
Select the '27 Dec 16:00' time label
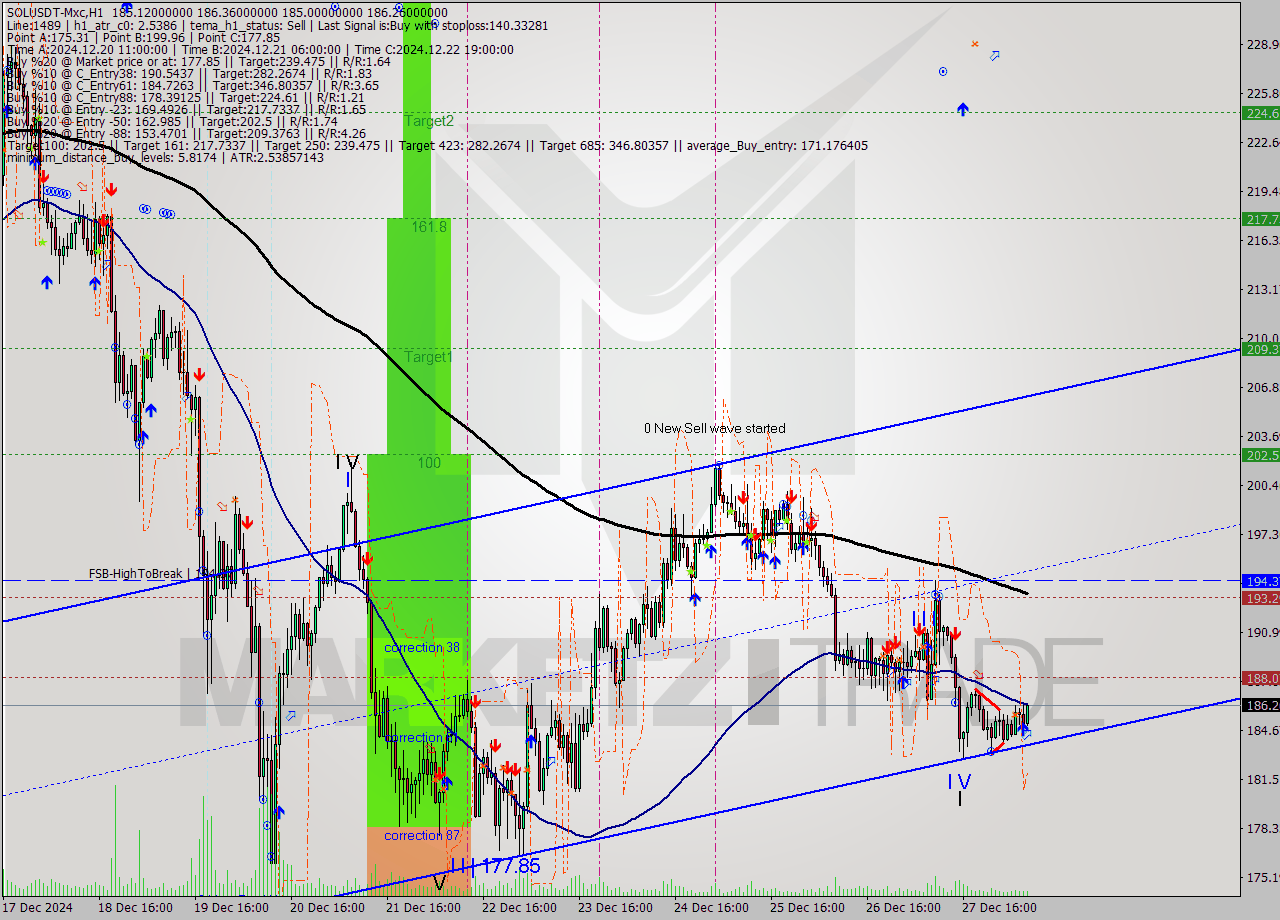pos(999,908)
